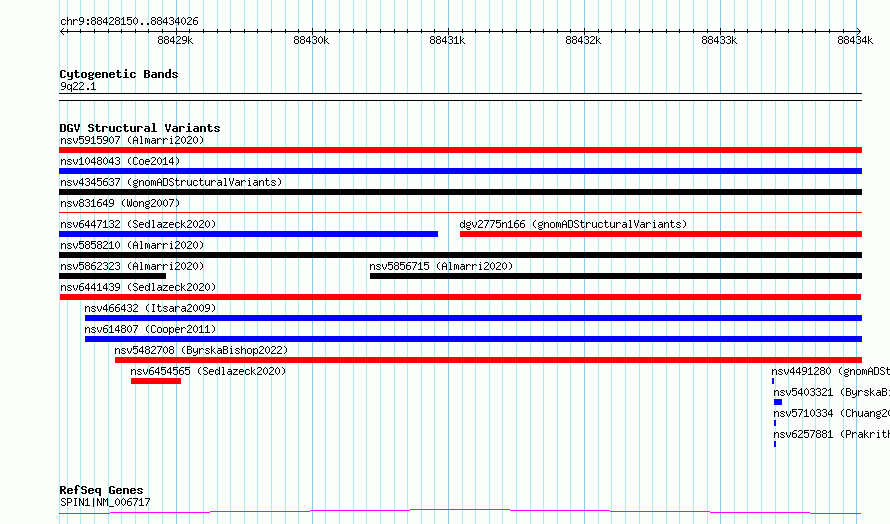Click the blue nsv6447132 variant bar

pyautogui.click(x=249, y=234)
